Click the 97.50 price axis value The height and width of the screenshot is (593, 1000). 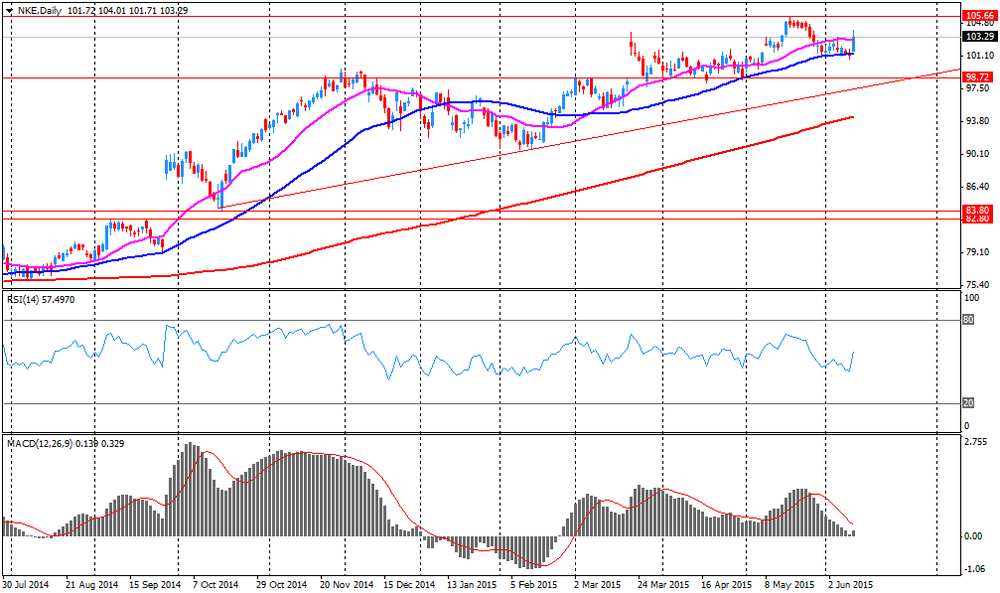(977, 88)
